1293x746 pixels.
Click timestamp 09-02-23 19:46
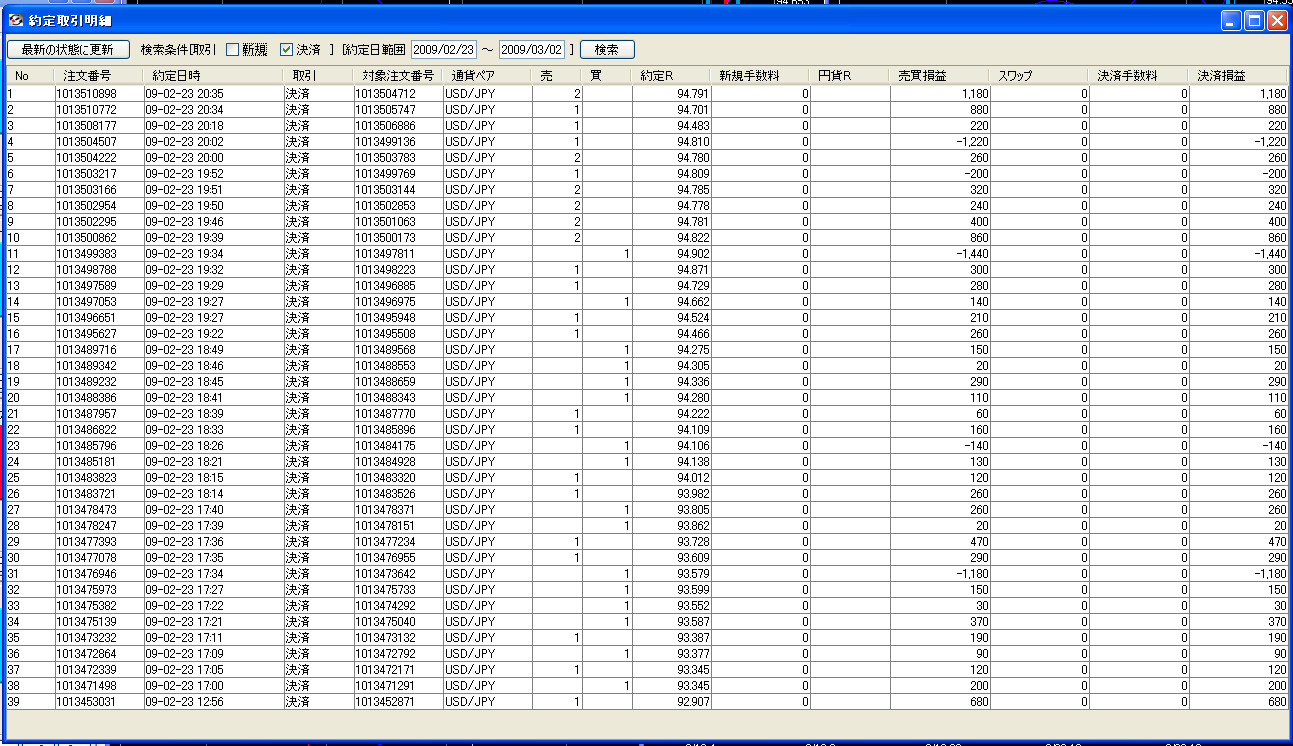click(x=185, y=221)
